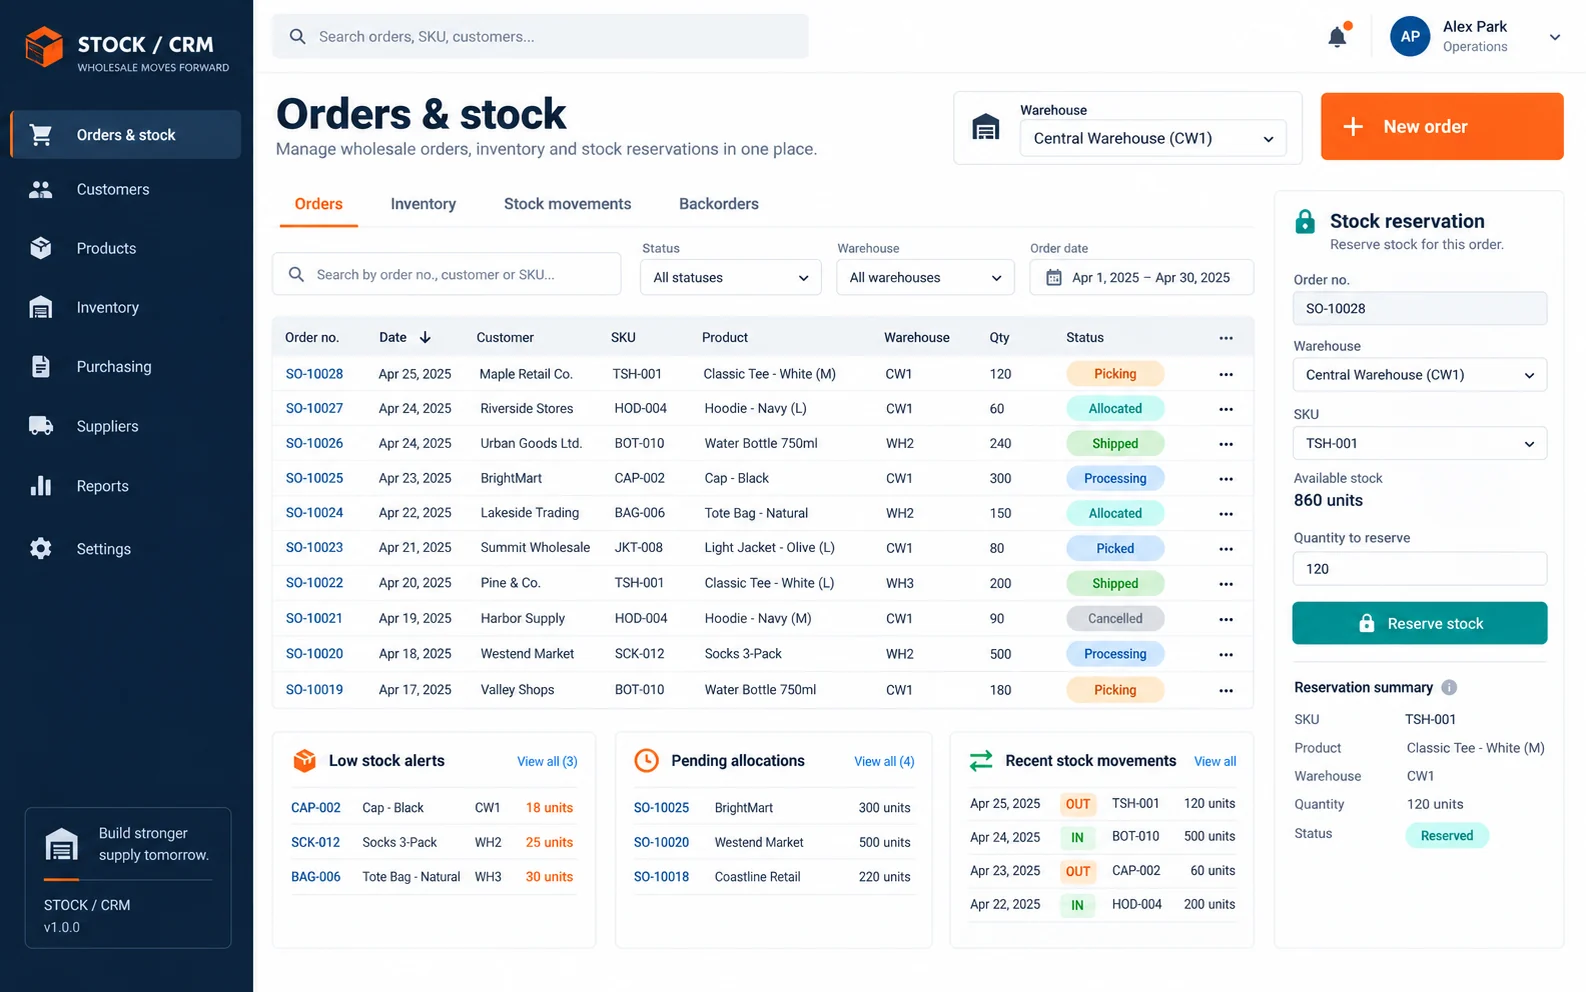Click View all recent stock movements

pyautogui.click(x=1215, y=761)
